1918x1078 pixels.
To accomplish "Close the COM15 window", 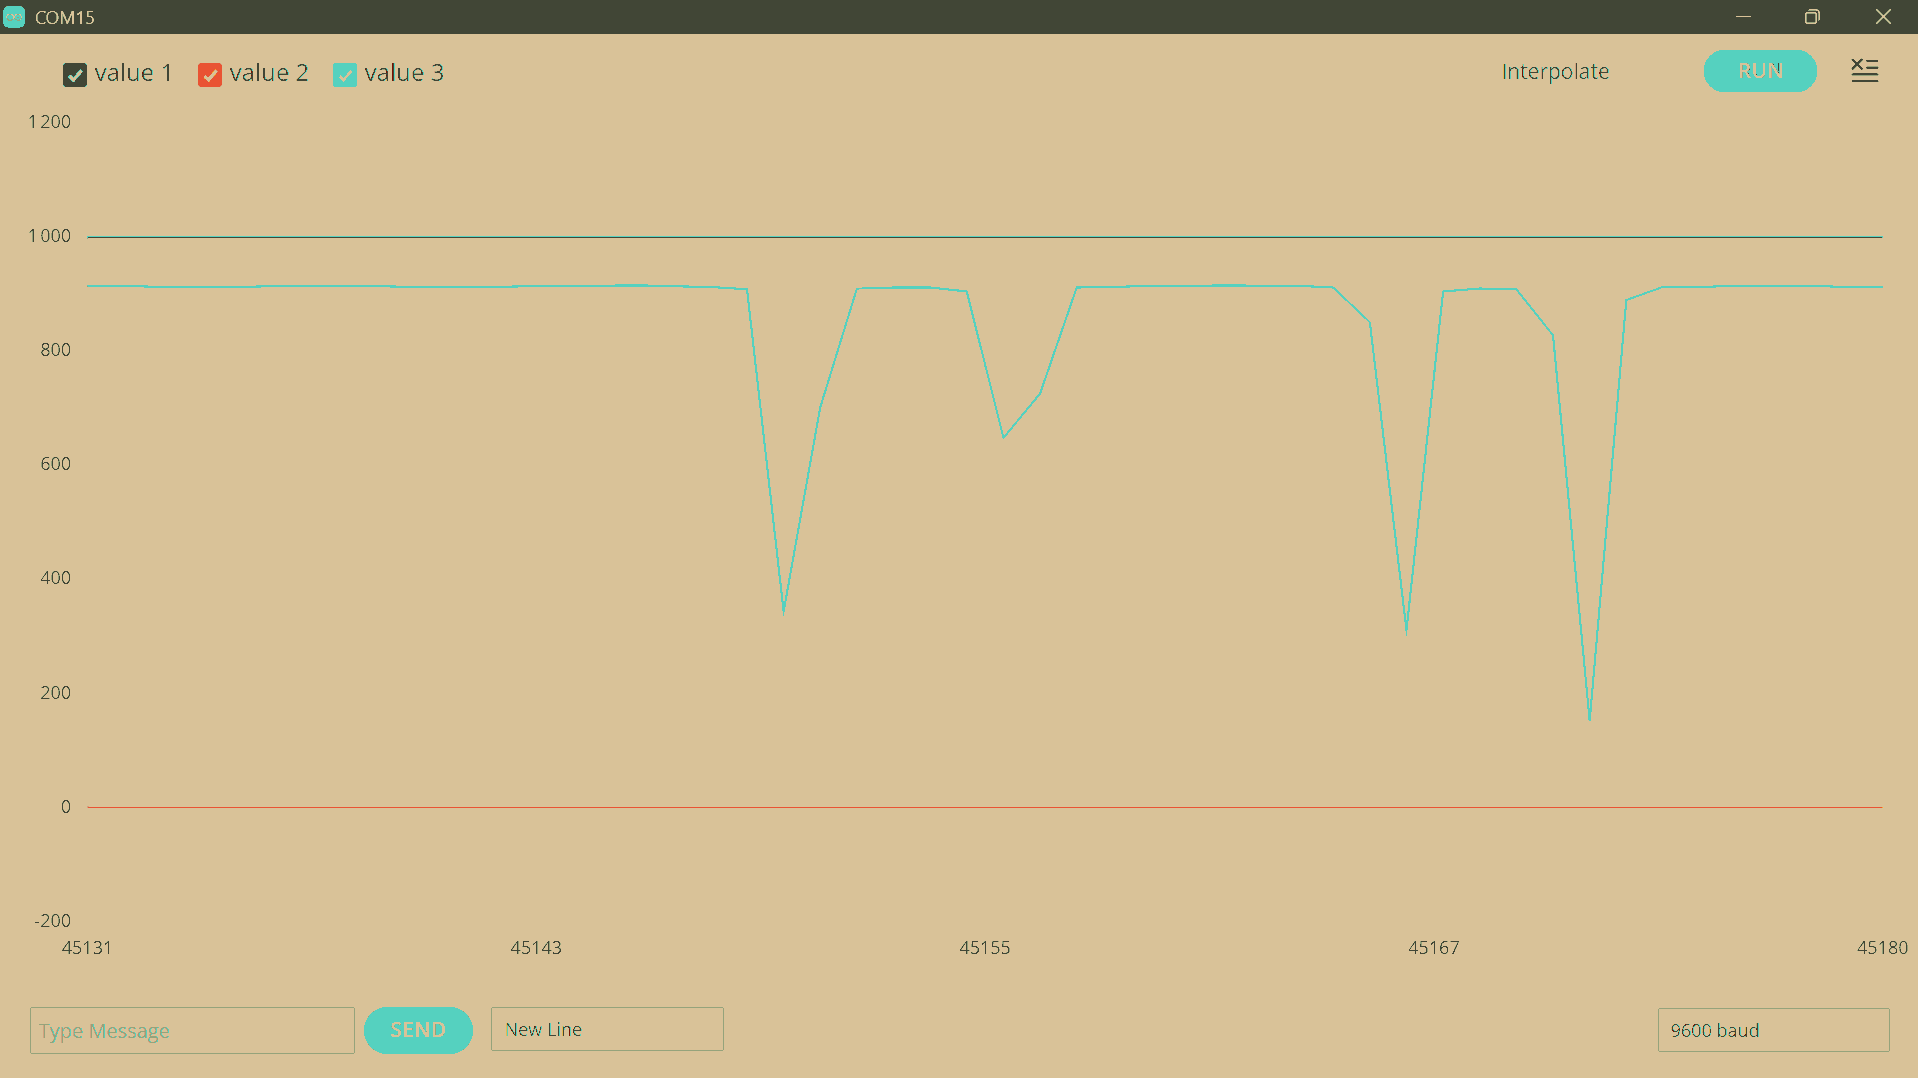I will (1883, 17).
